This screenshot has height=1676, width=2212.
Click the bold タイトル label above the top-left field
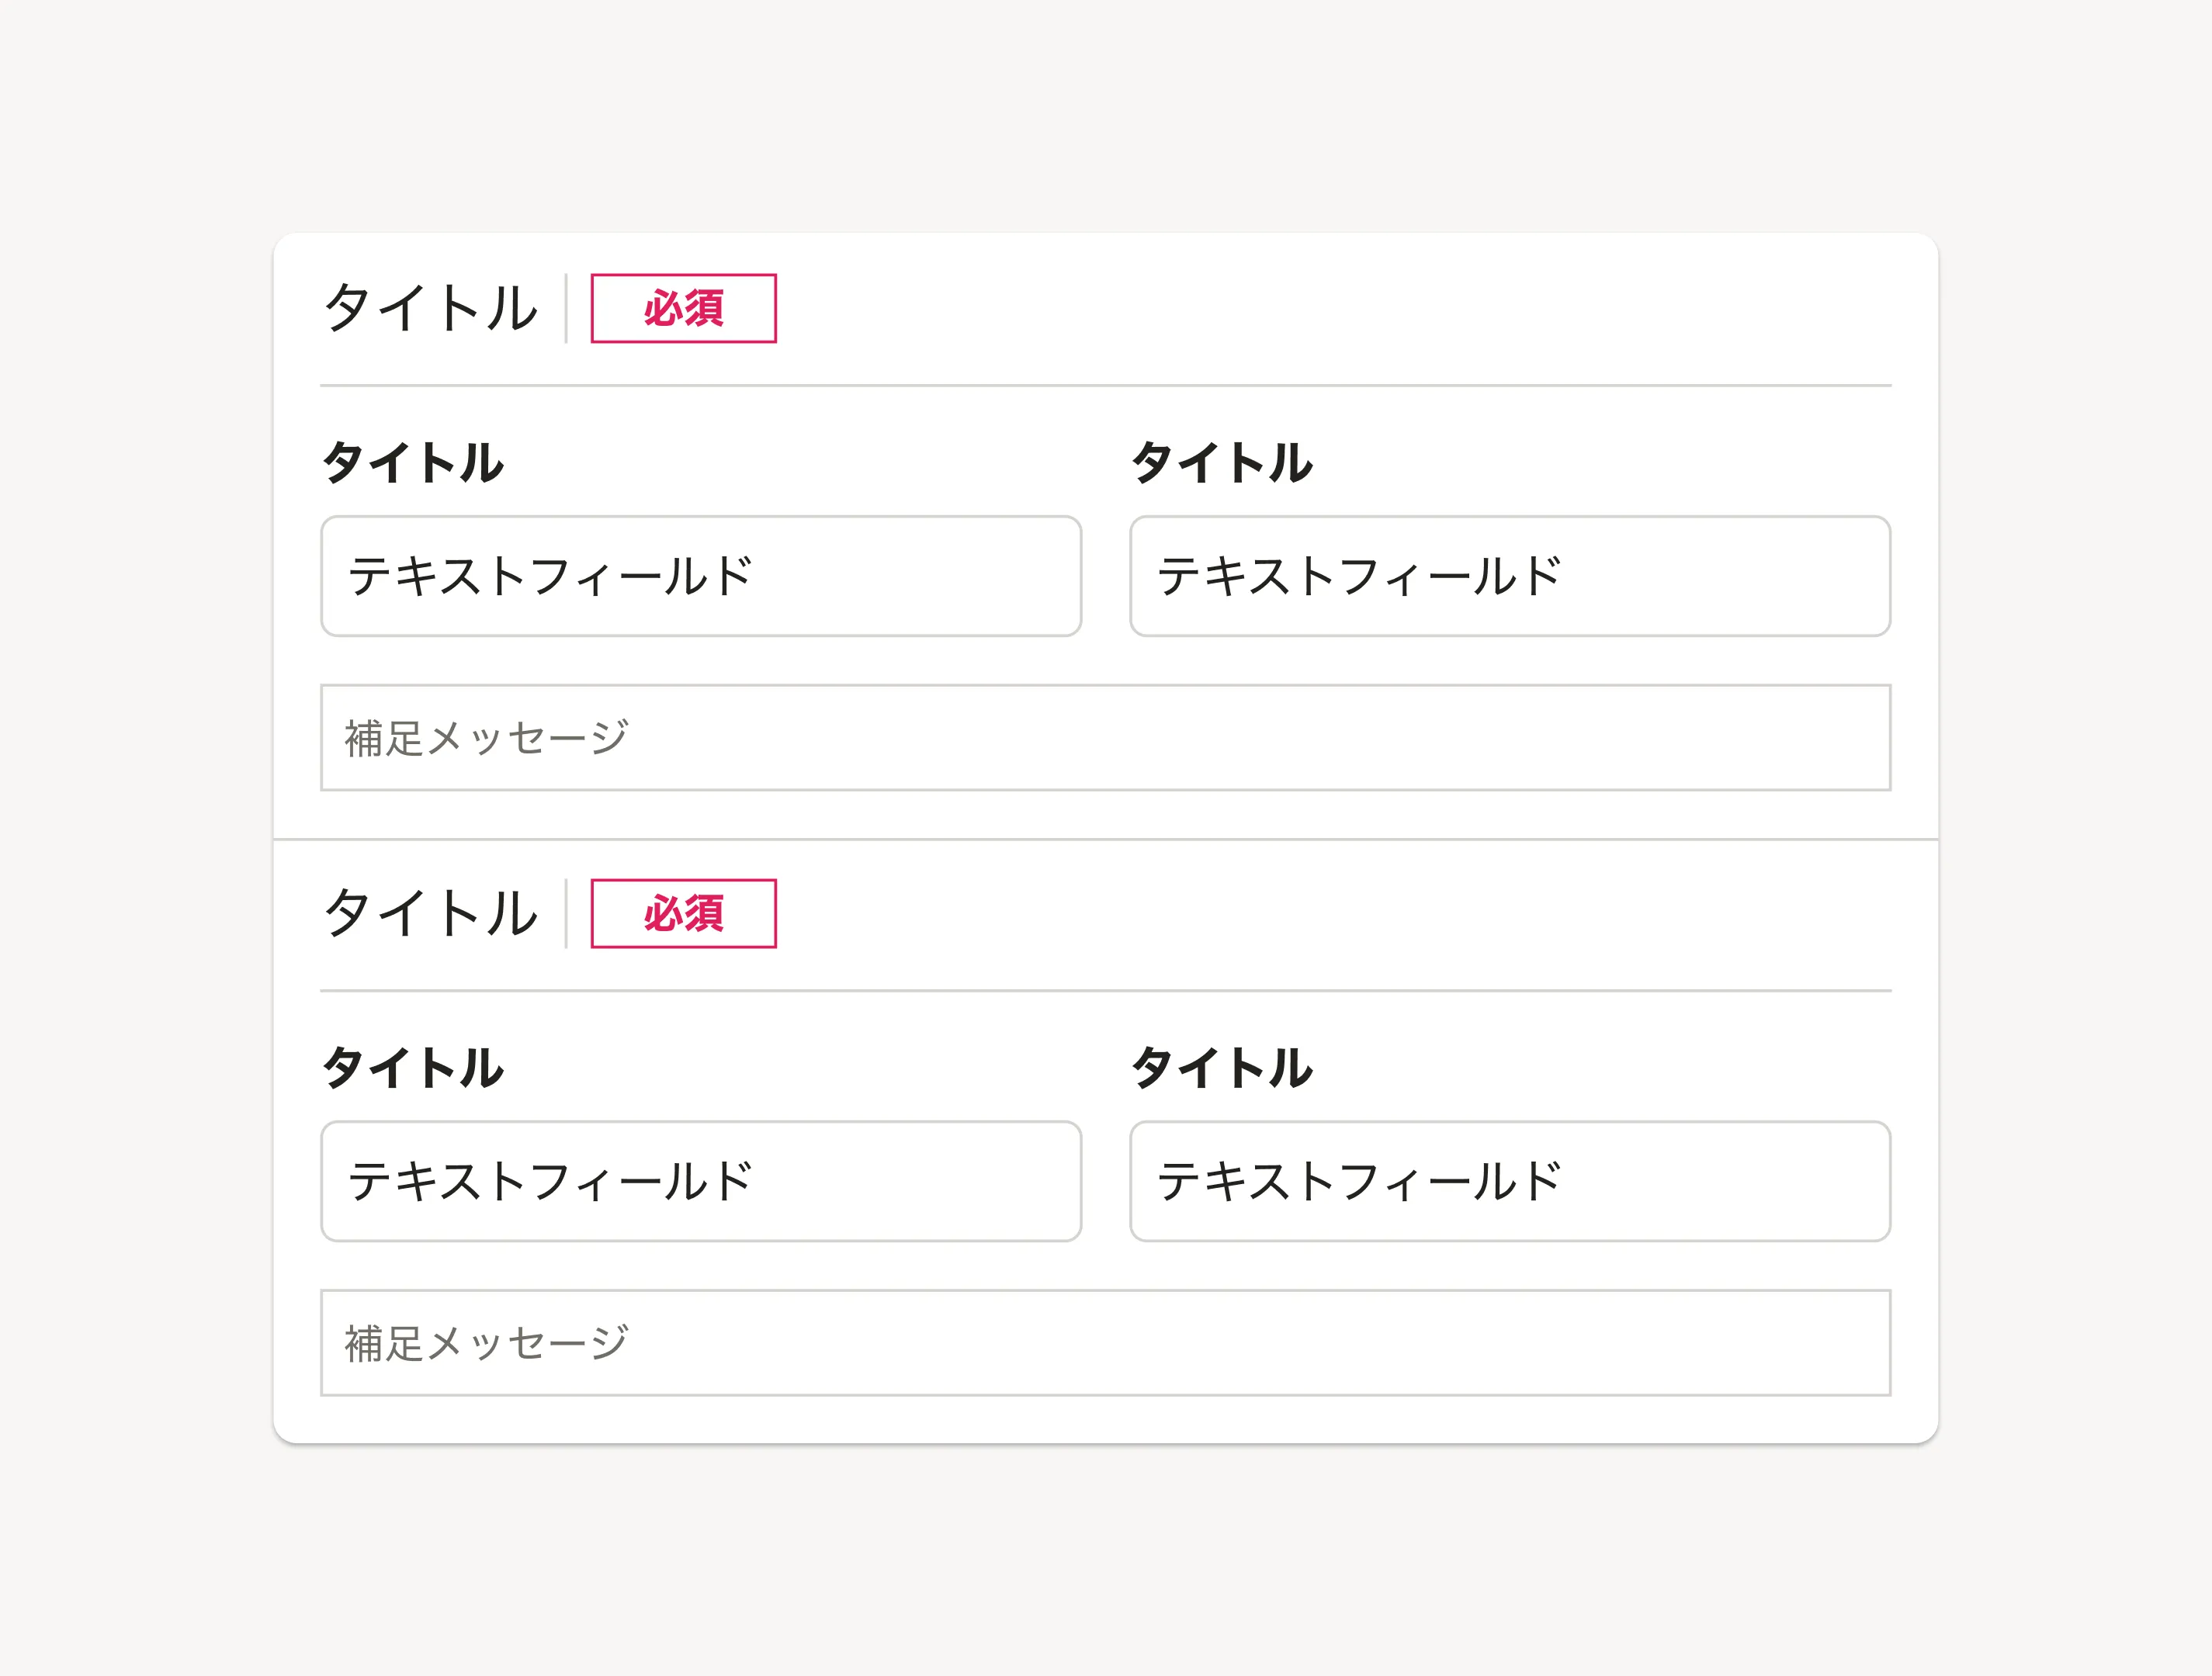[413, 463]
